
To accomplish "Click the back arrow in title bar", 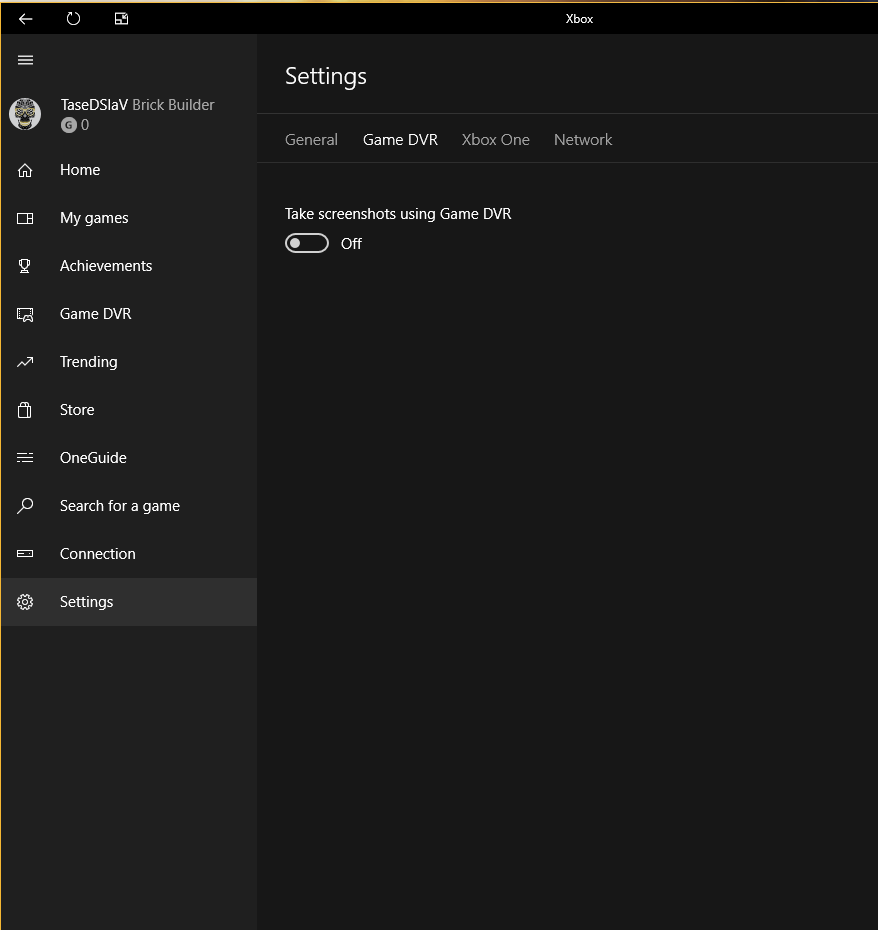I will point(26,19).
